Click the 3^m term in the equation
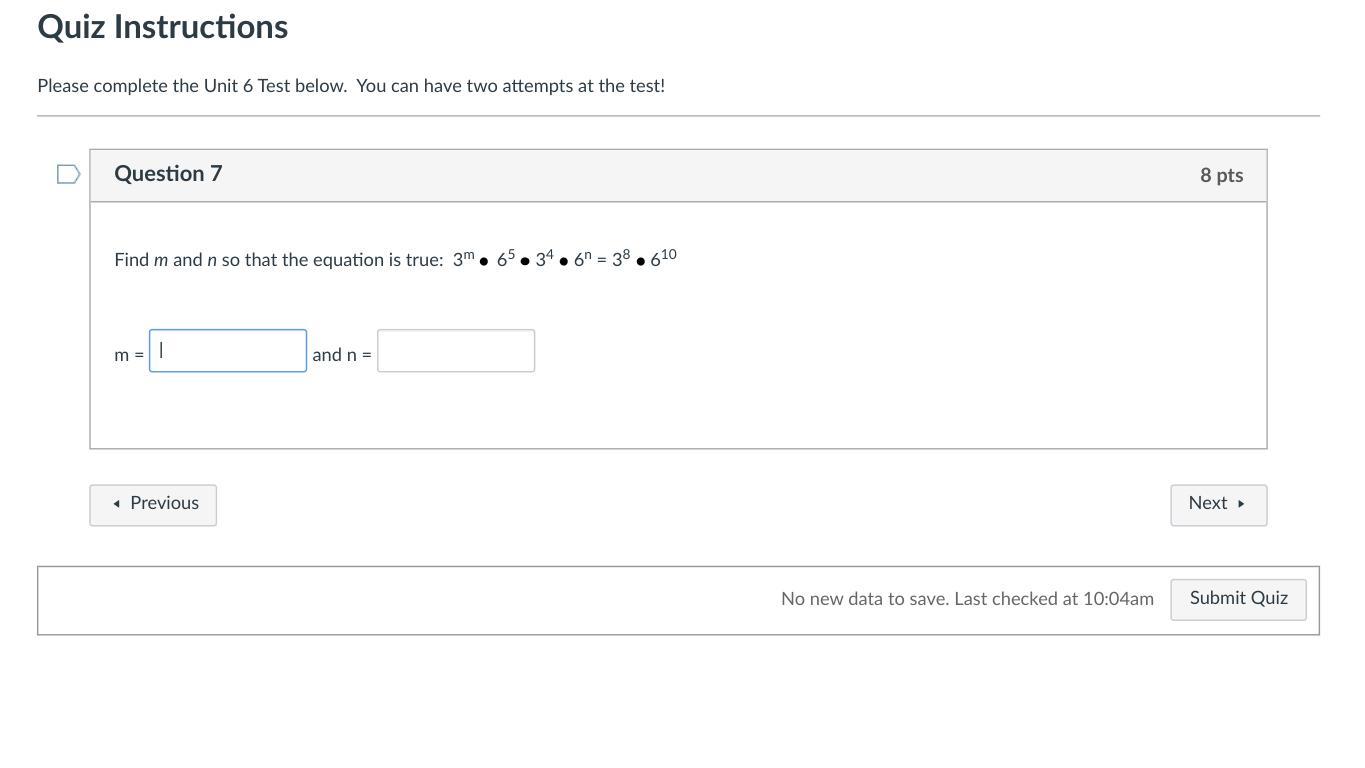Screen dimensions: 1365x768 click(x=463, y=259)
